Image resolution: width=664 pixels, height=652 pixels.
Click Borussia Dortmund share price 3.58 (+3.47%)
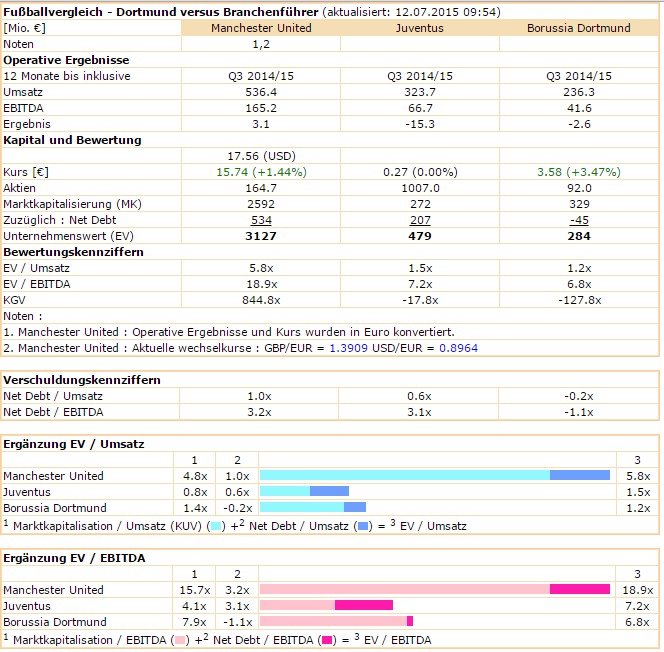pyautogui.click(x=579, y=172)
